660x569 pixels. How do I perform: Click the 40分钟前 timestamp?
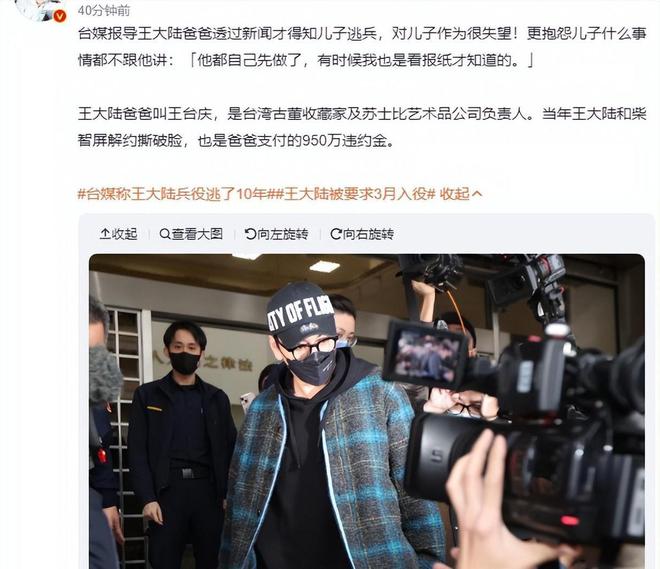pos(104,10)
